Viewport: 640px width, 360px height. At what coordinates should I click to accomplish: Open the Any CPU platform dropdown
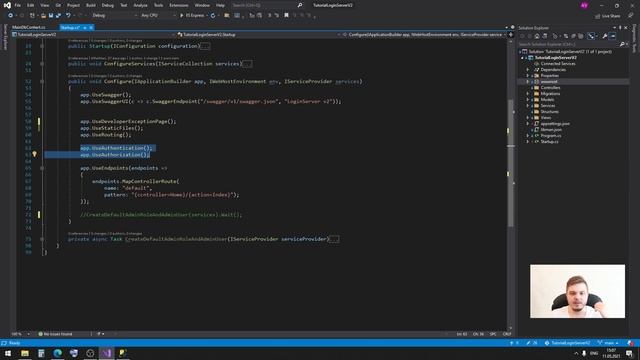click(158, 16)
